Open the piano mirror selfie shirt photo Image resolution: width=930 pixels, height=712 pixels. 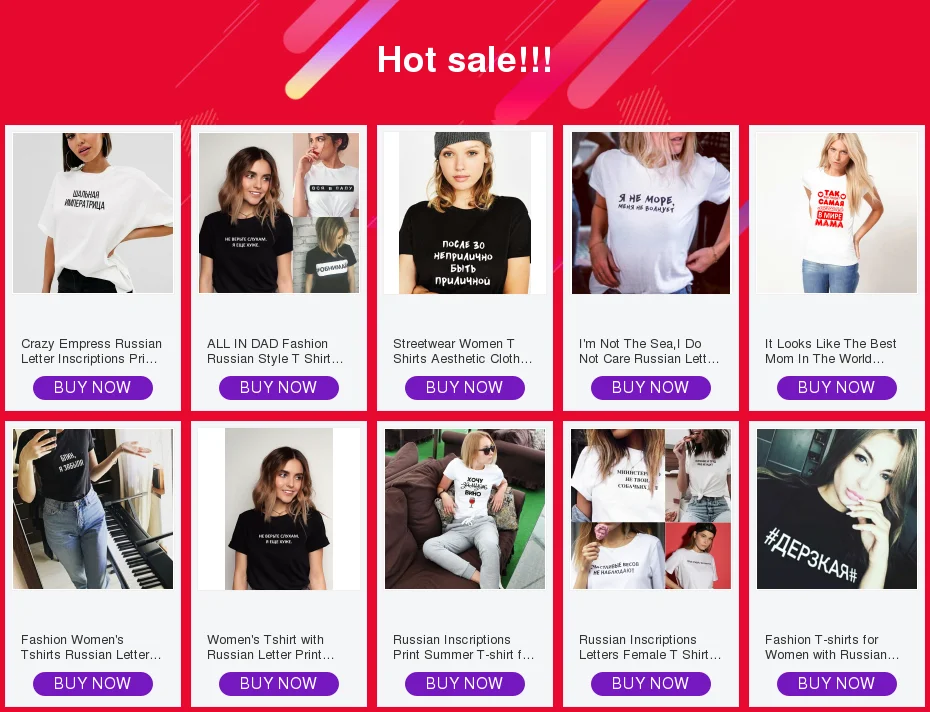coord(93,508)
